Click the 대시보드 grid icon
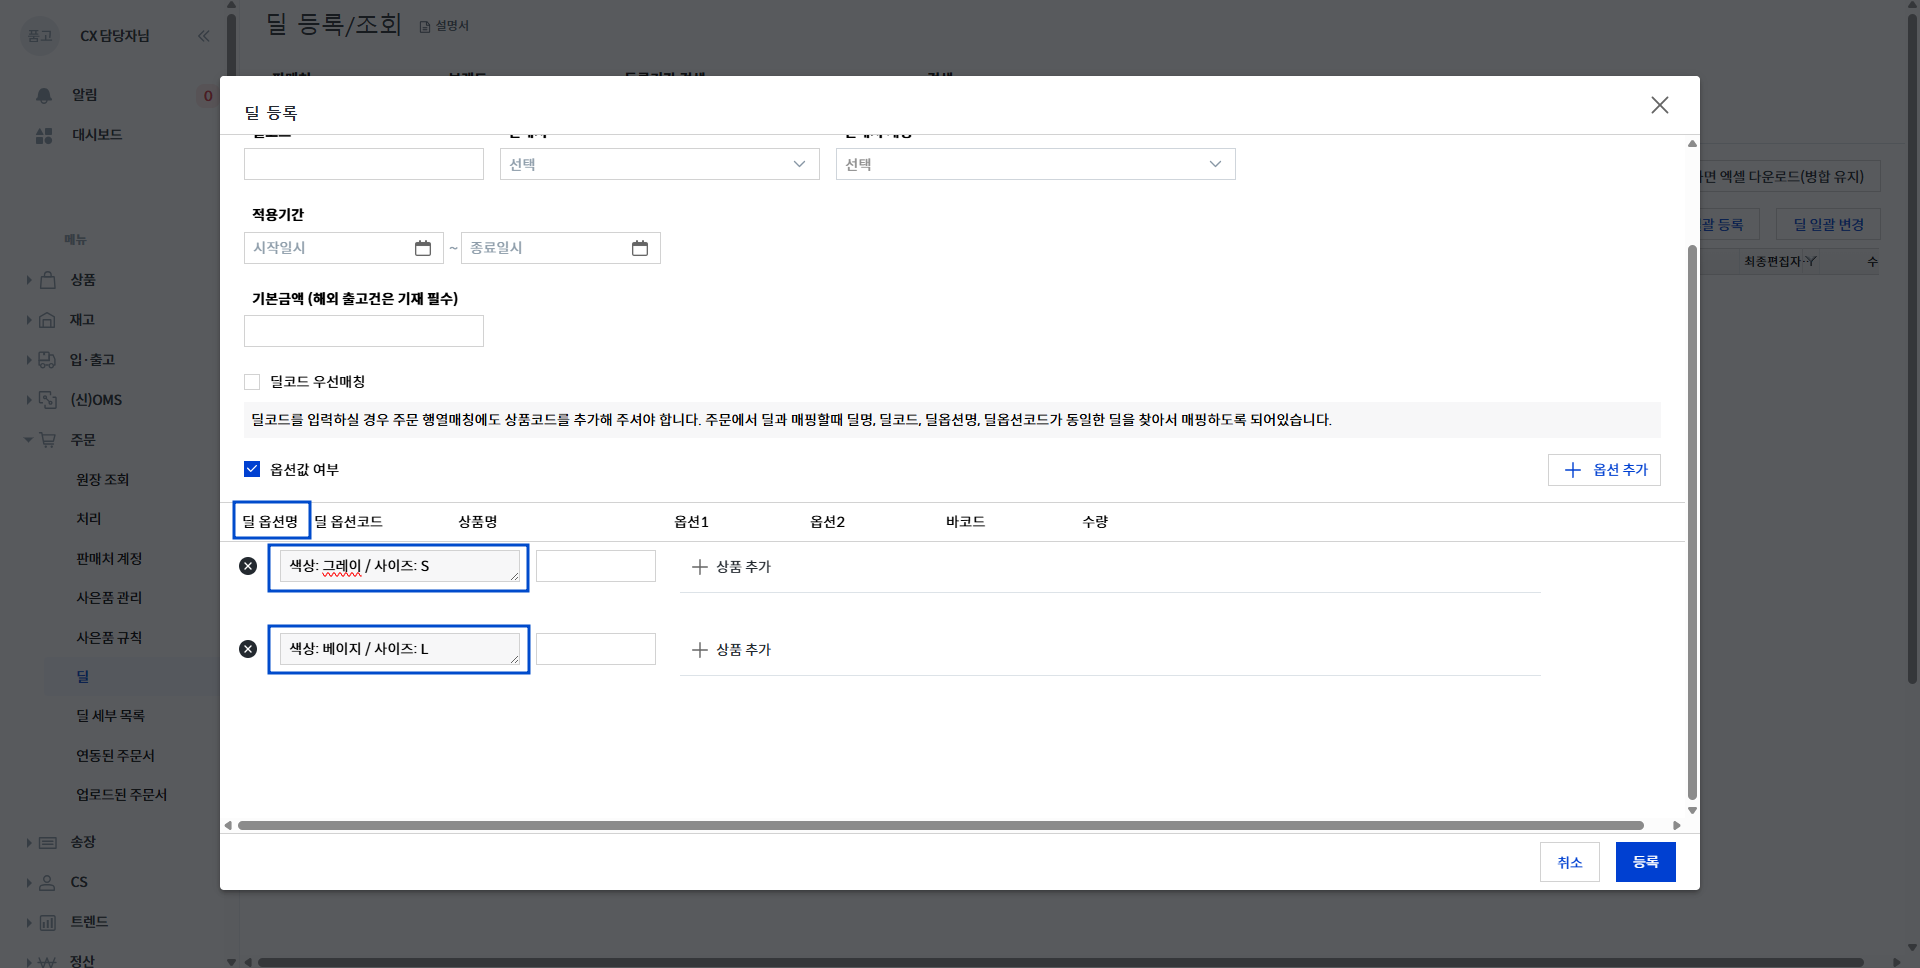Viewport: 1920px width, 968px height. tap(44, 135)
